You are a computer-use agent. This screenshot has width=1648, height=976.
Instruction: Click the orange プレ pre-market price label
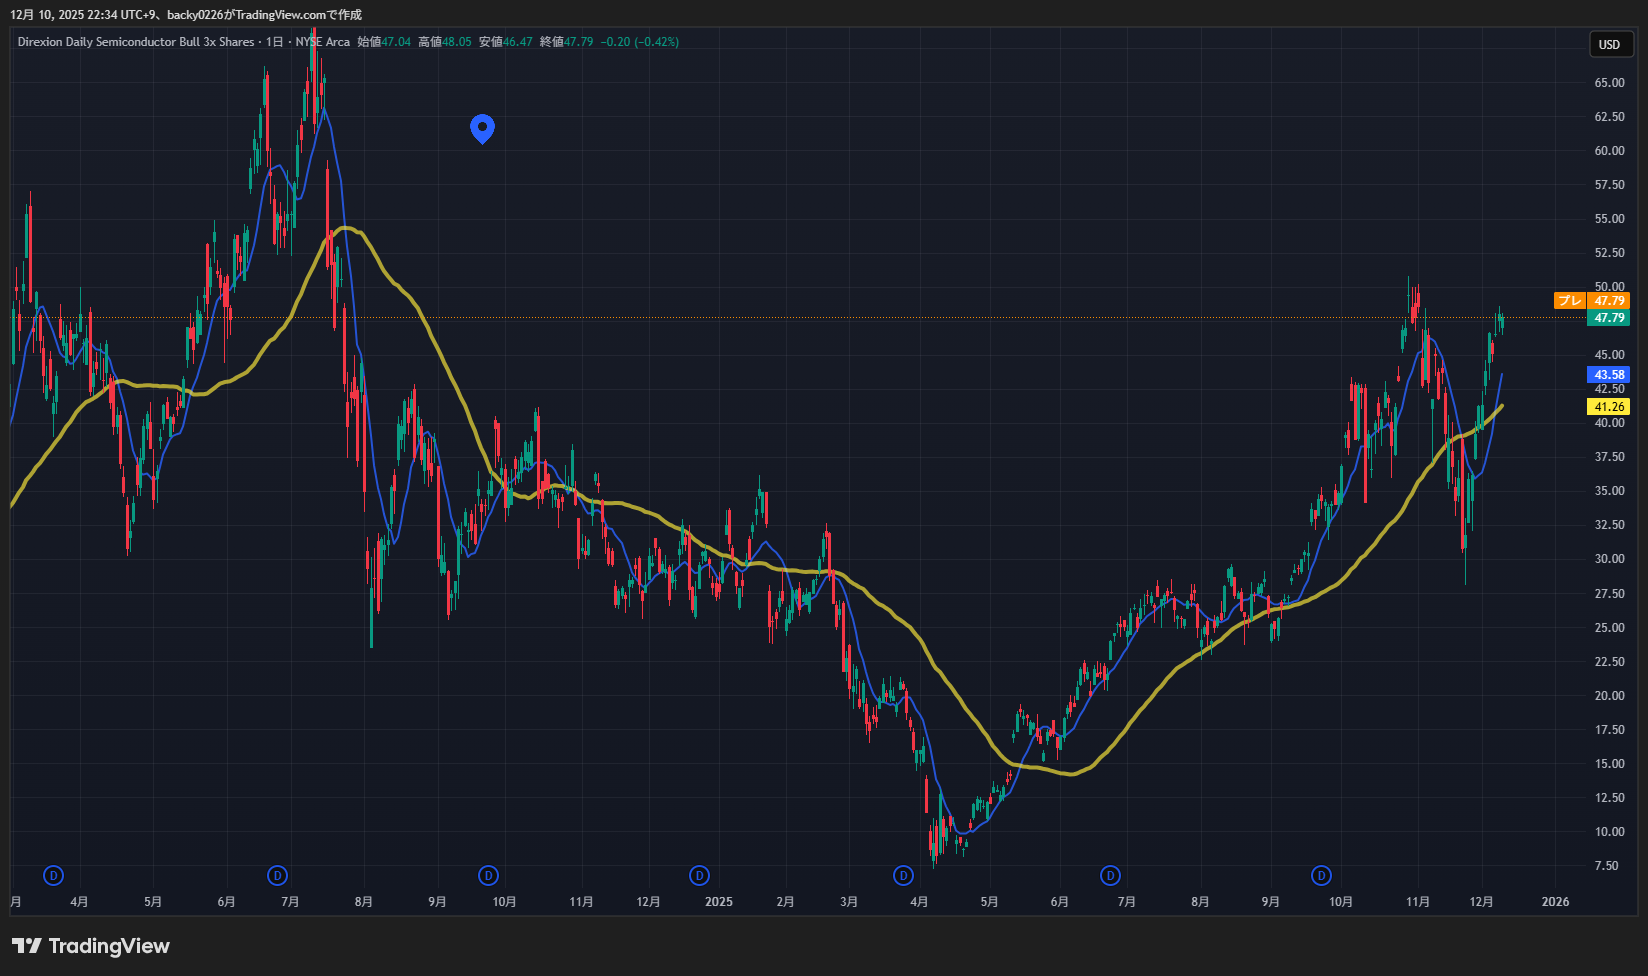tap(1569, 301)
